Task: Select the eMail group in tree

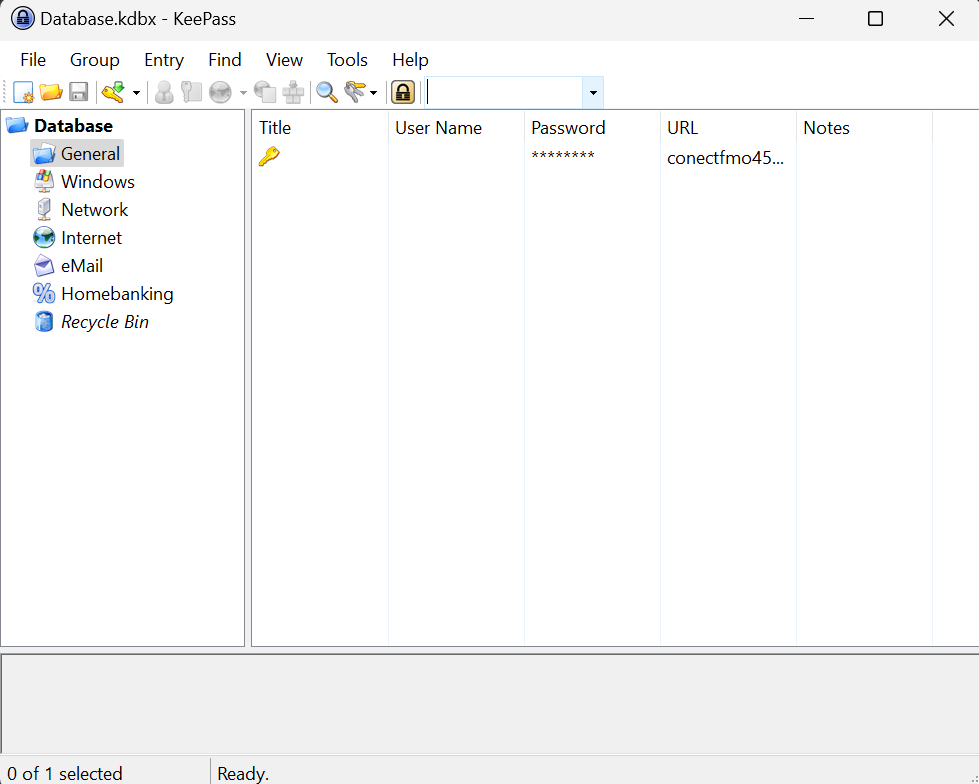Action: [x=81, y=266]
